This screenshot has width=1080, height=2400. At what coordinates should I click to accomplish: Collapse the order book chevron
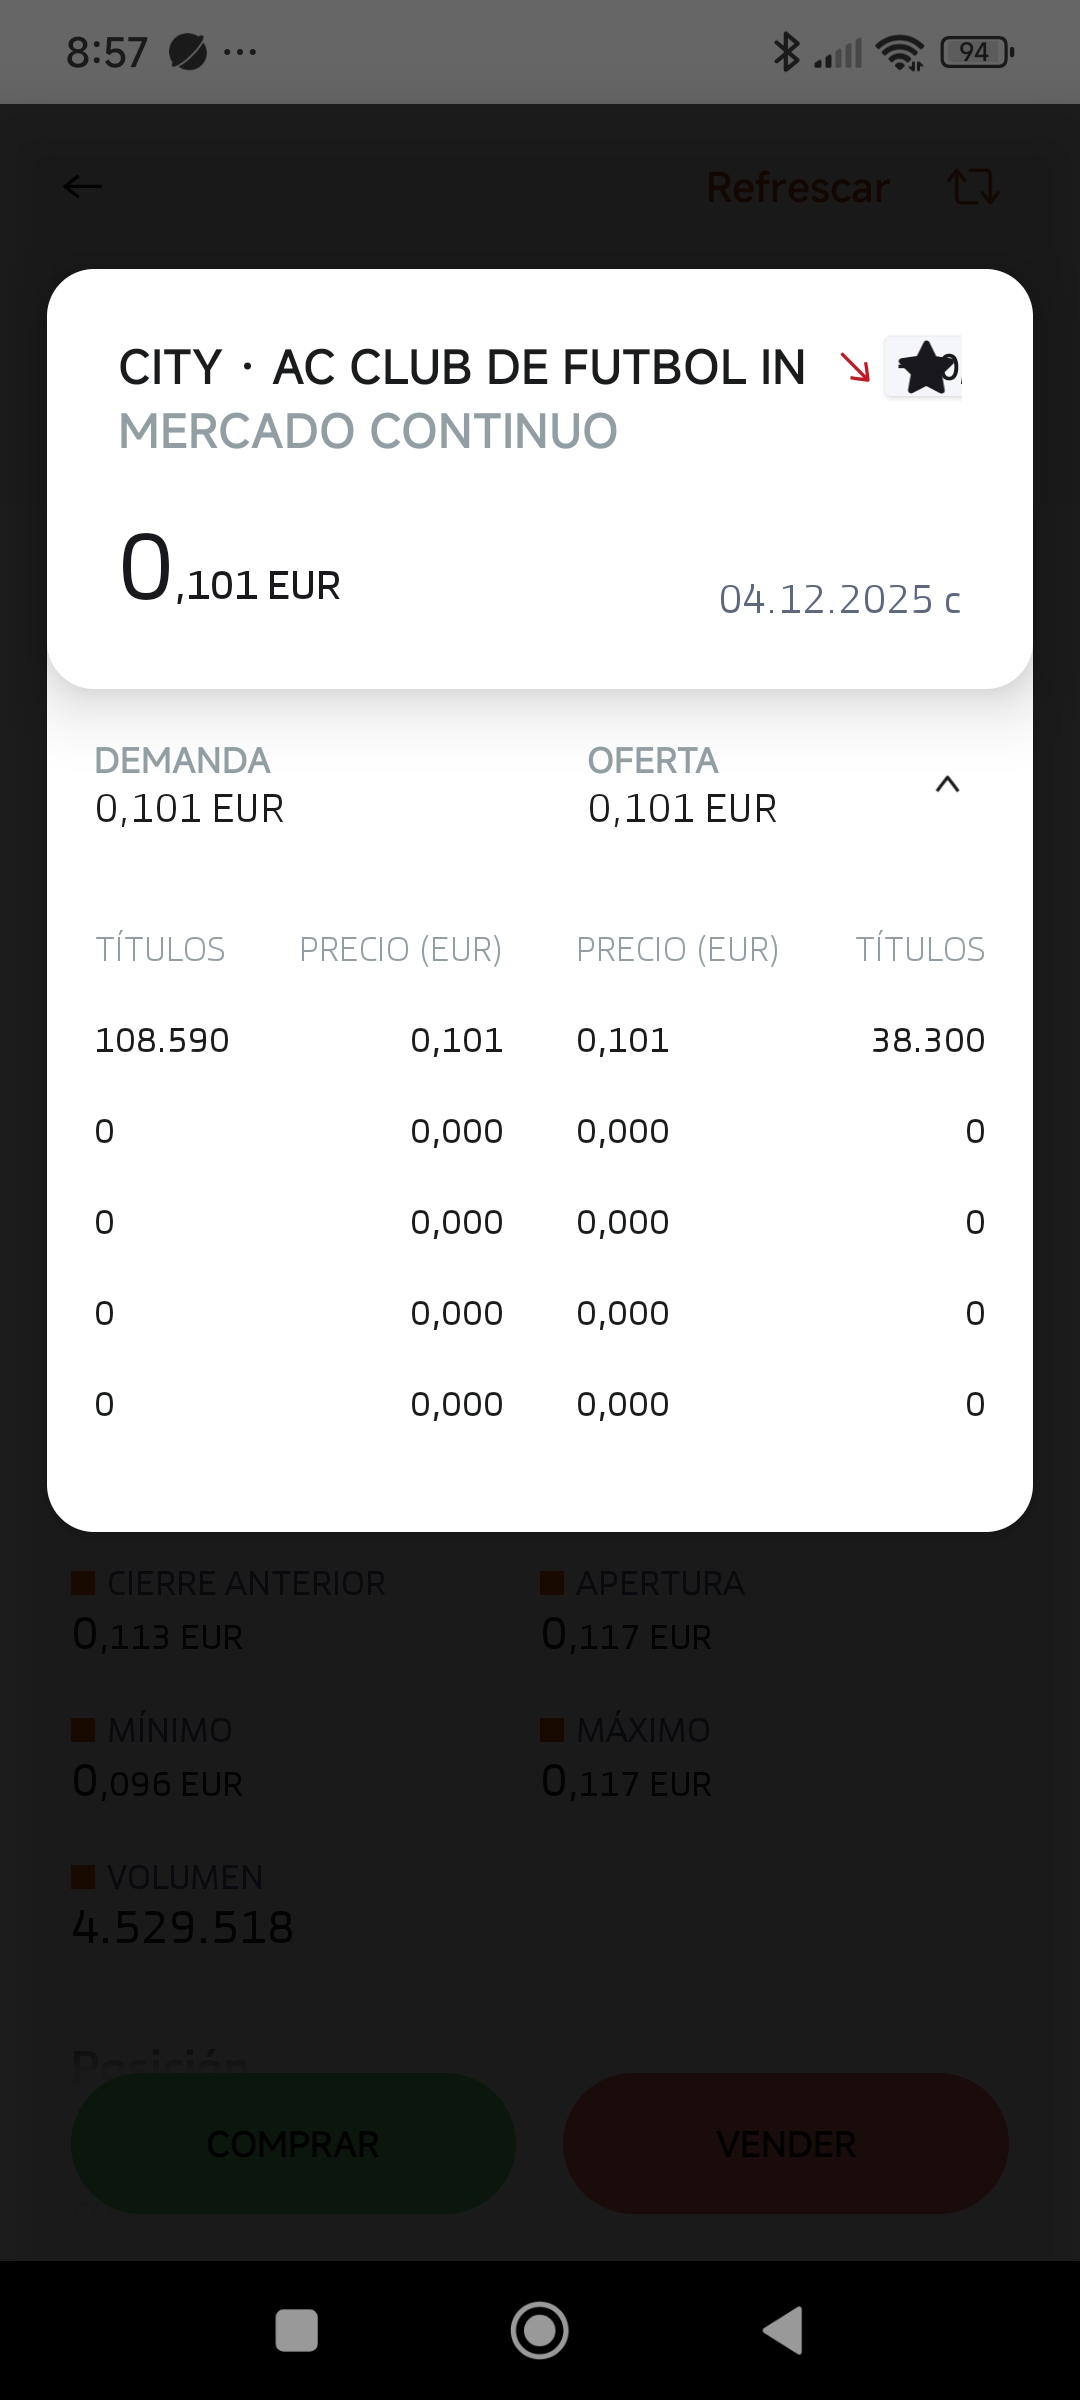coord(947,785)
